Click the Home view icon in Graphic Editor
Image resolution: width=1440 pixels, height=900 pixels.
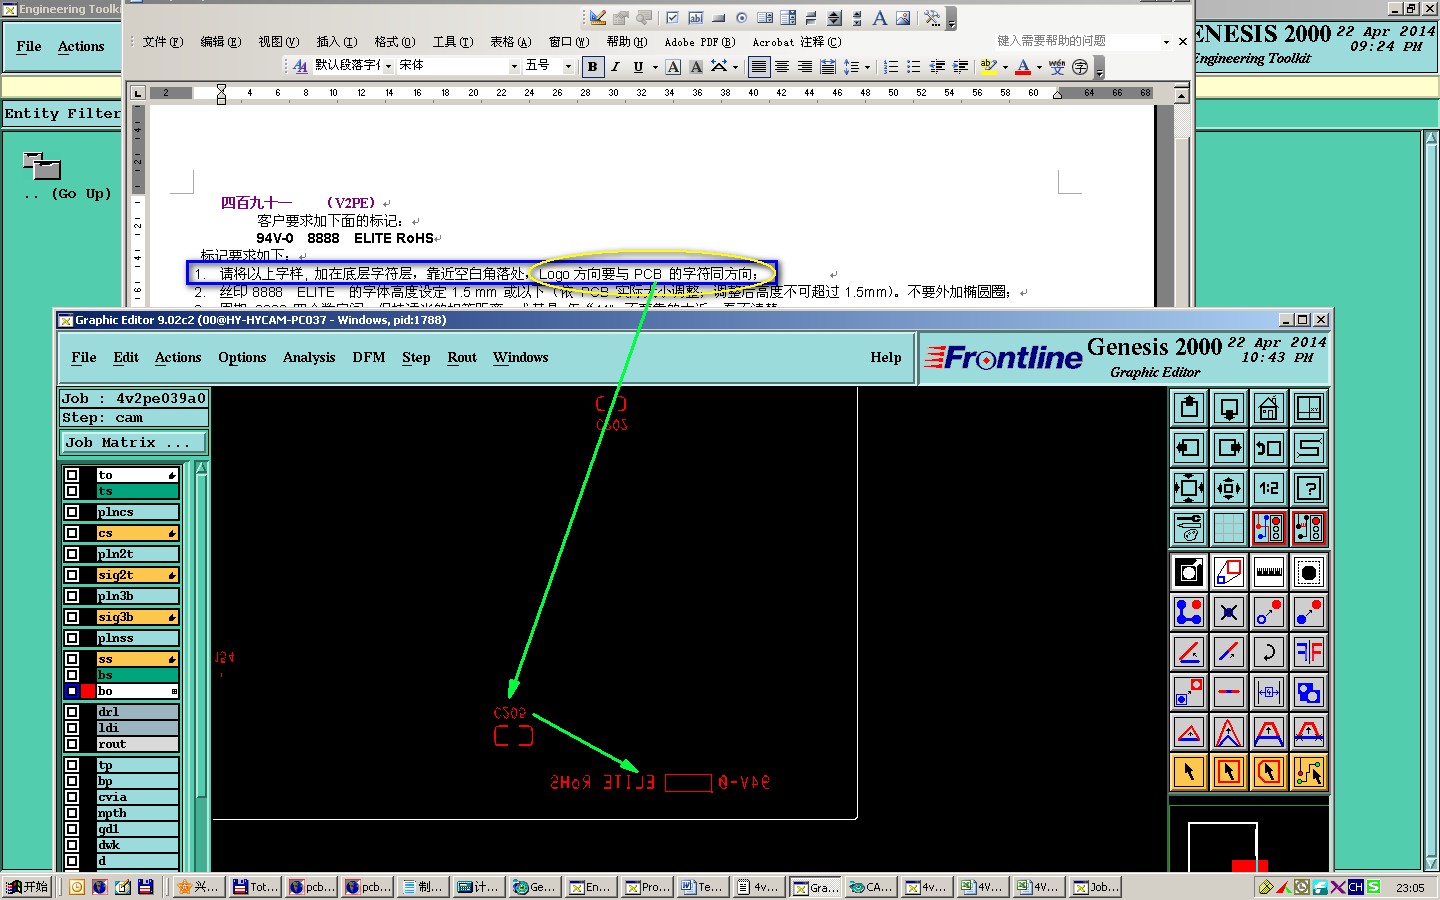(x=1269, y=408)
